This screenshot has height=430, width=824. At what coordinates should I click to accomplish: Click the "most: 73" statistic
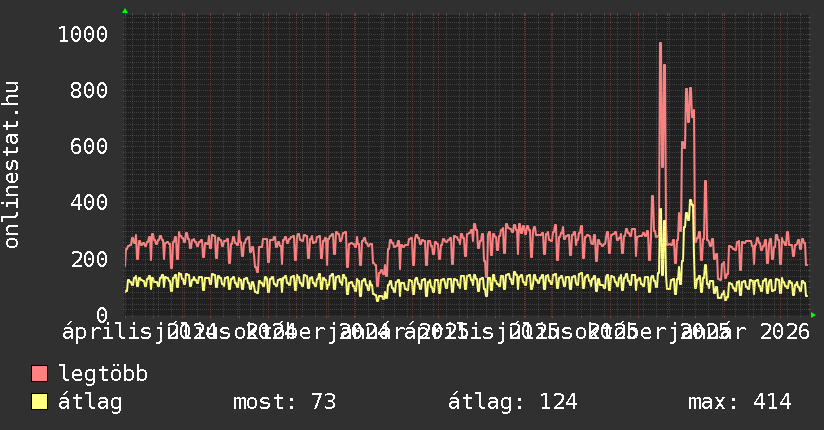(x=284, y=403)
